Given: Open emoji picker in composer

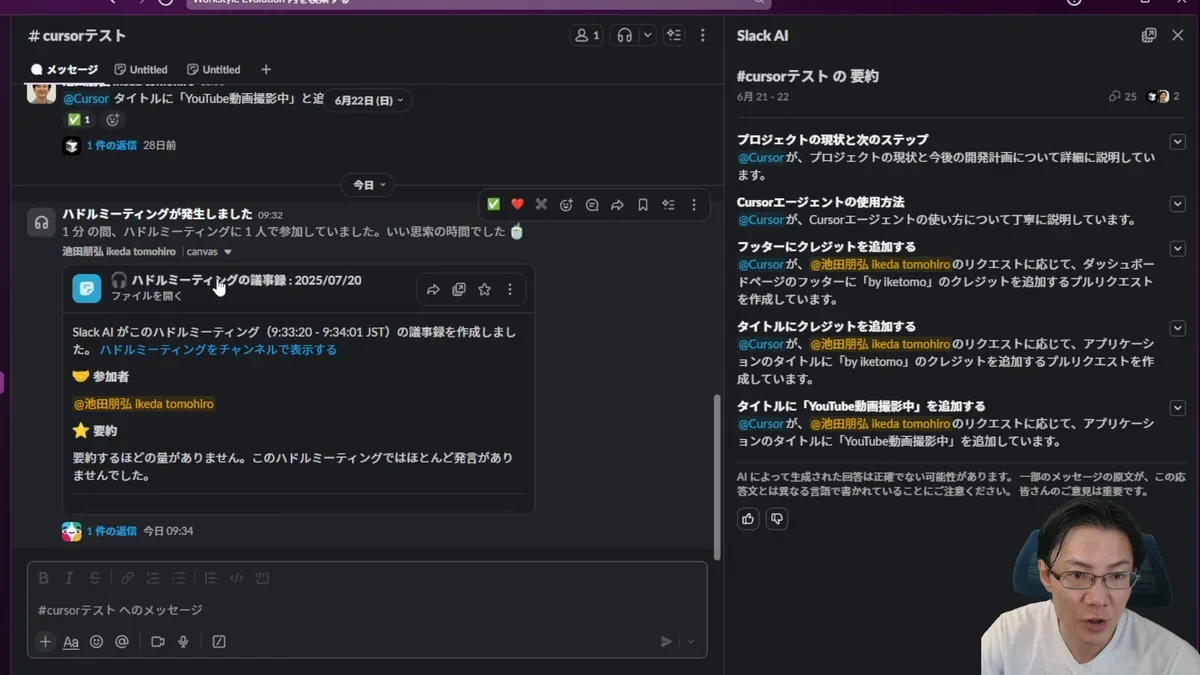Looking at the screenshot, I should [x=97, y=642].
